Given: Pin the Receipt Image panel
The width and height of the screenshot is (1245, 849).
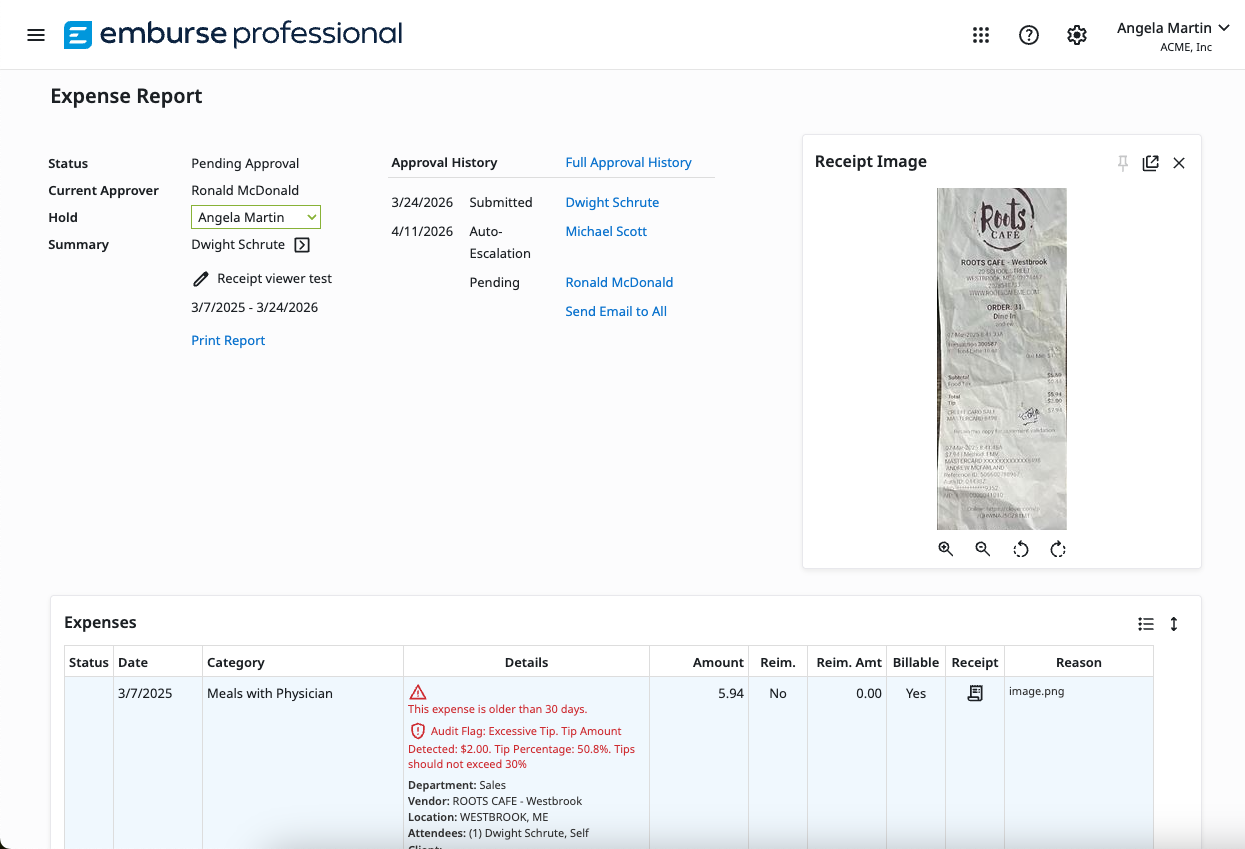Looking at the screenshot, I should pyautogui.click(x=1123, y=163).
